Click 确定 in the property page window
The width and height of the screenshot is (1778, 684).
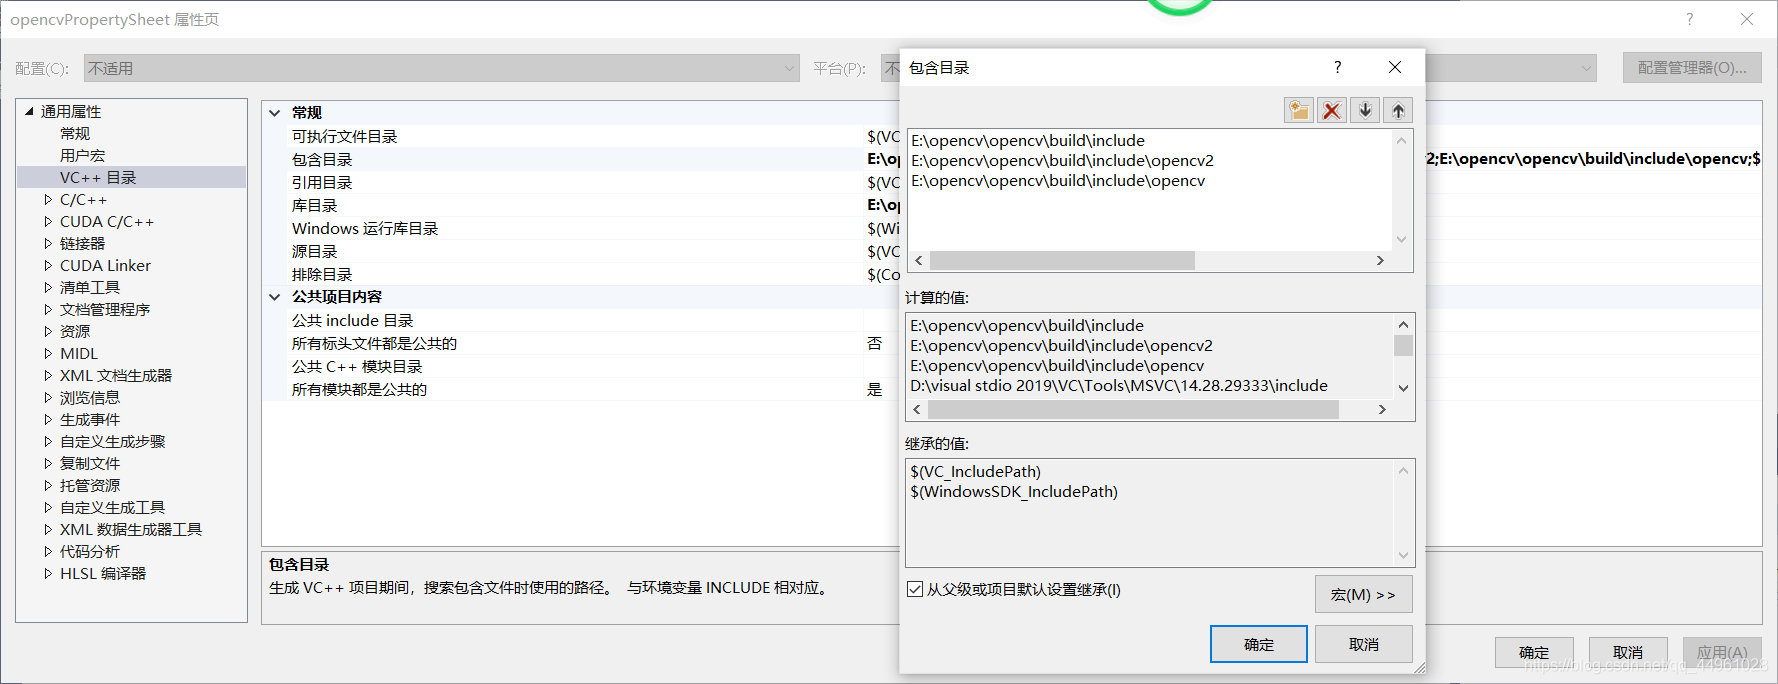pos(1534,652)
